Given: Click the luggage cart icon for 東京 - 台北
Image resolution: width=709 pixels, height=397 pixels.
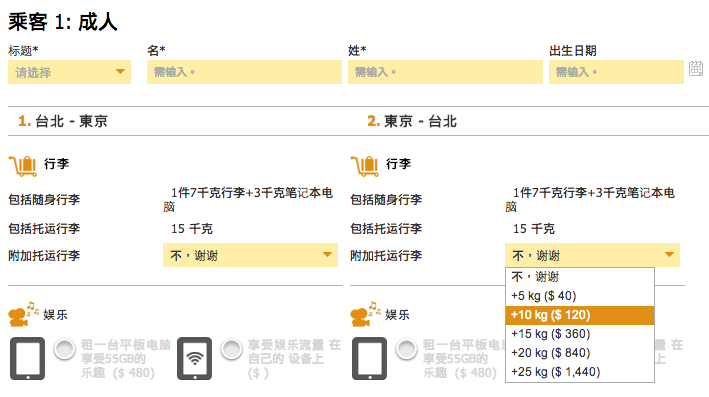Looking at the screenshot, I should 365,166.
